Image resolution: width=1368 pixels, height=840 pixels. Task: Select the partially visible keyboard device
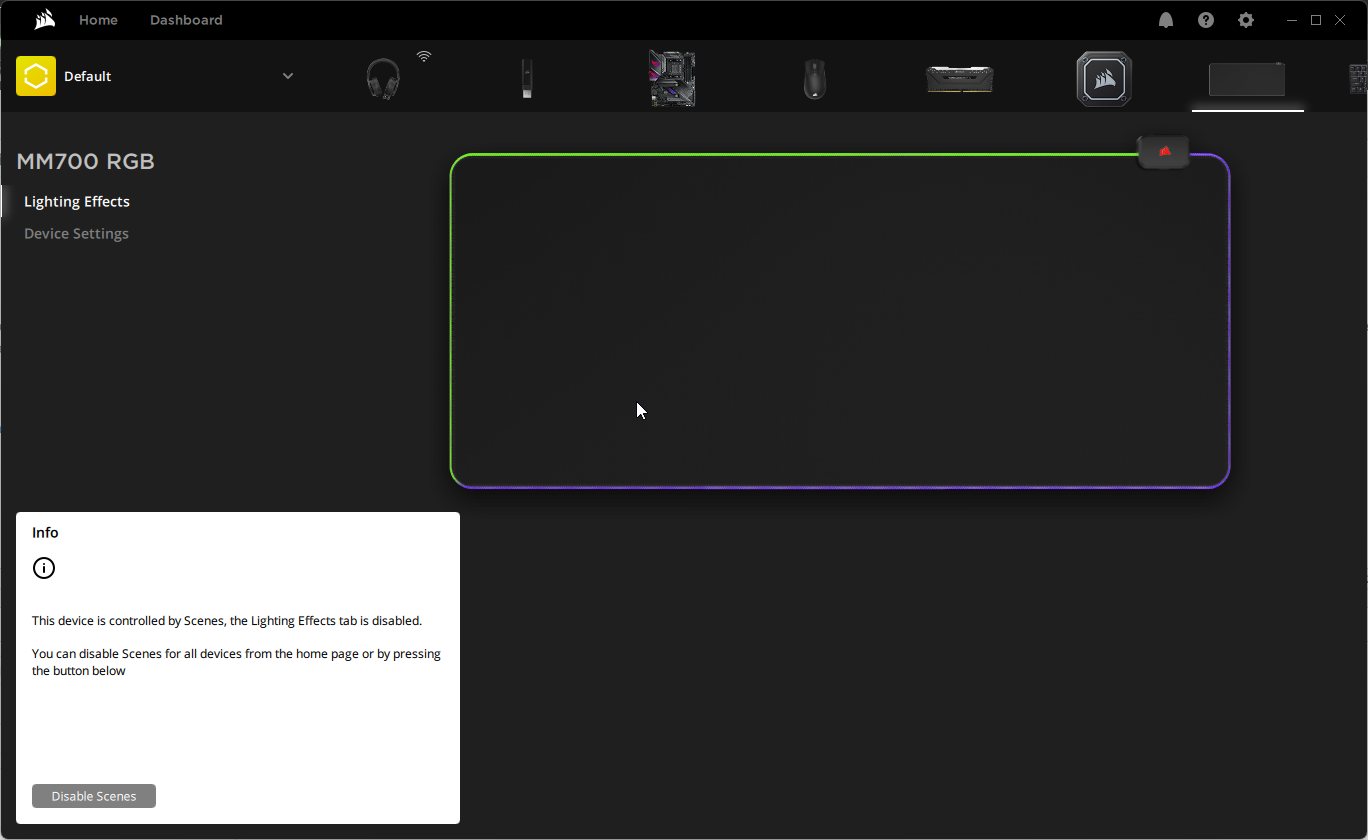pyautogui.click(x=1357, y=78)
